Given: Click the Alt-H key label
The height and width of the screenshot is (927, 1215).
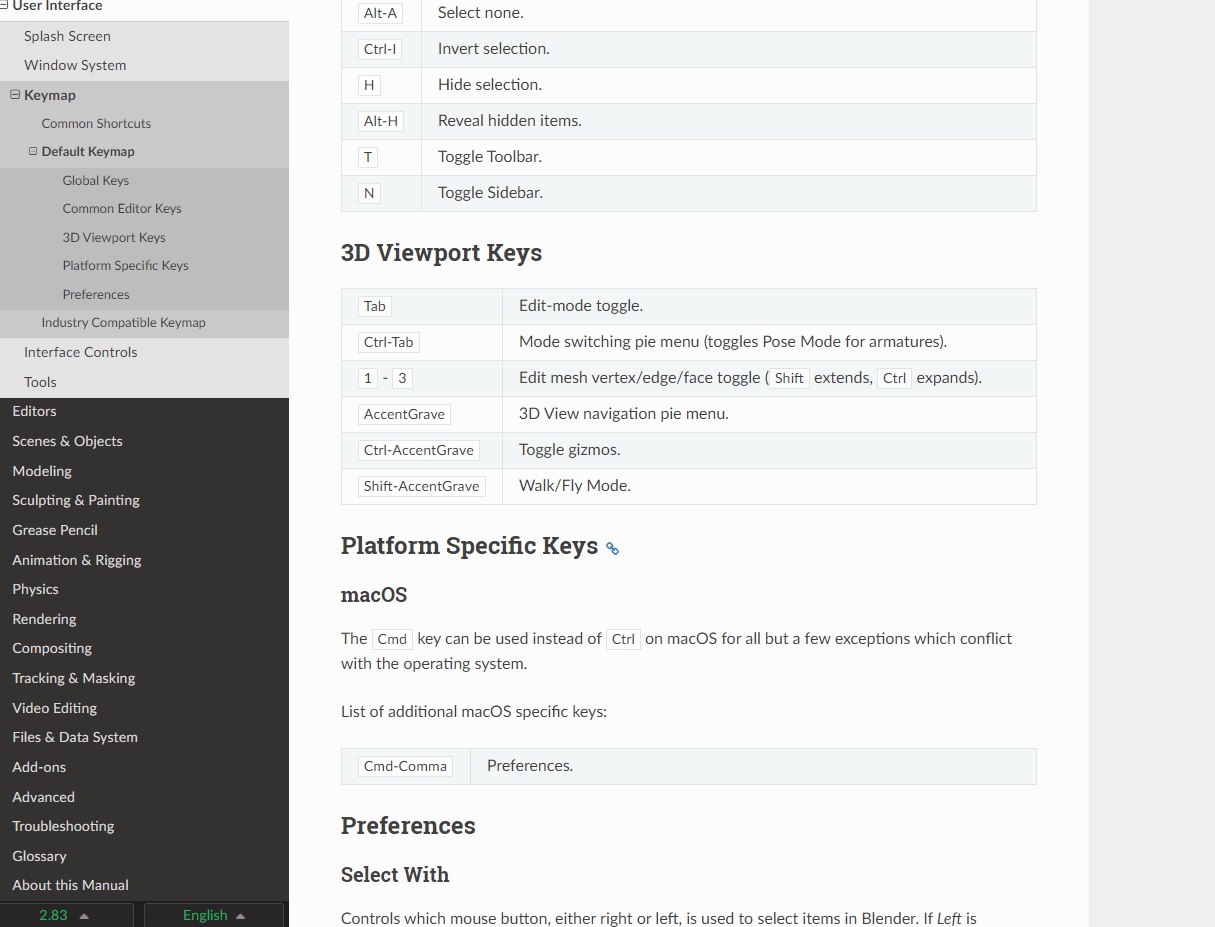Looking at the screenshot, I should (x=381, y=121).
